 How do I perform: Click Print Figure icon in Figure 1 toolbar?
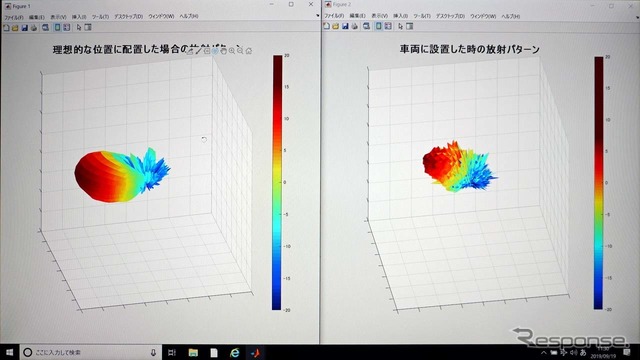[x=34, y=28]
